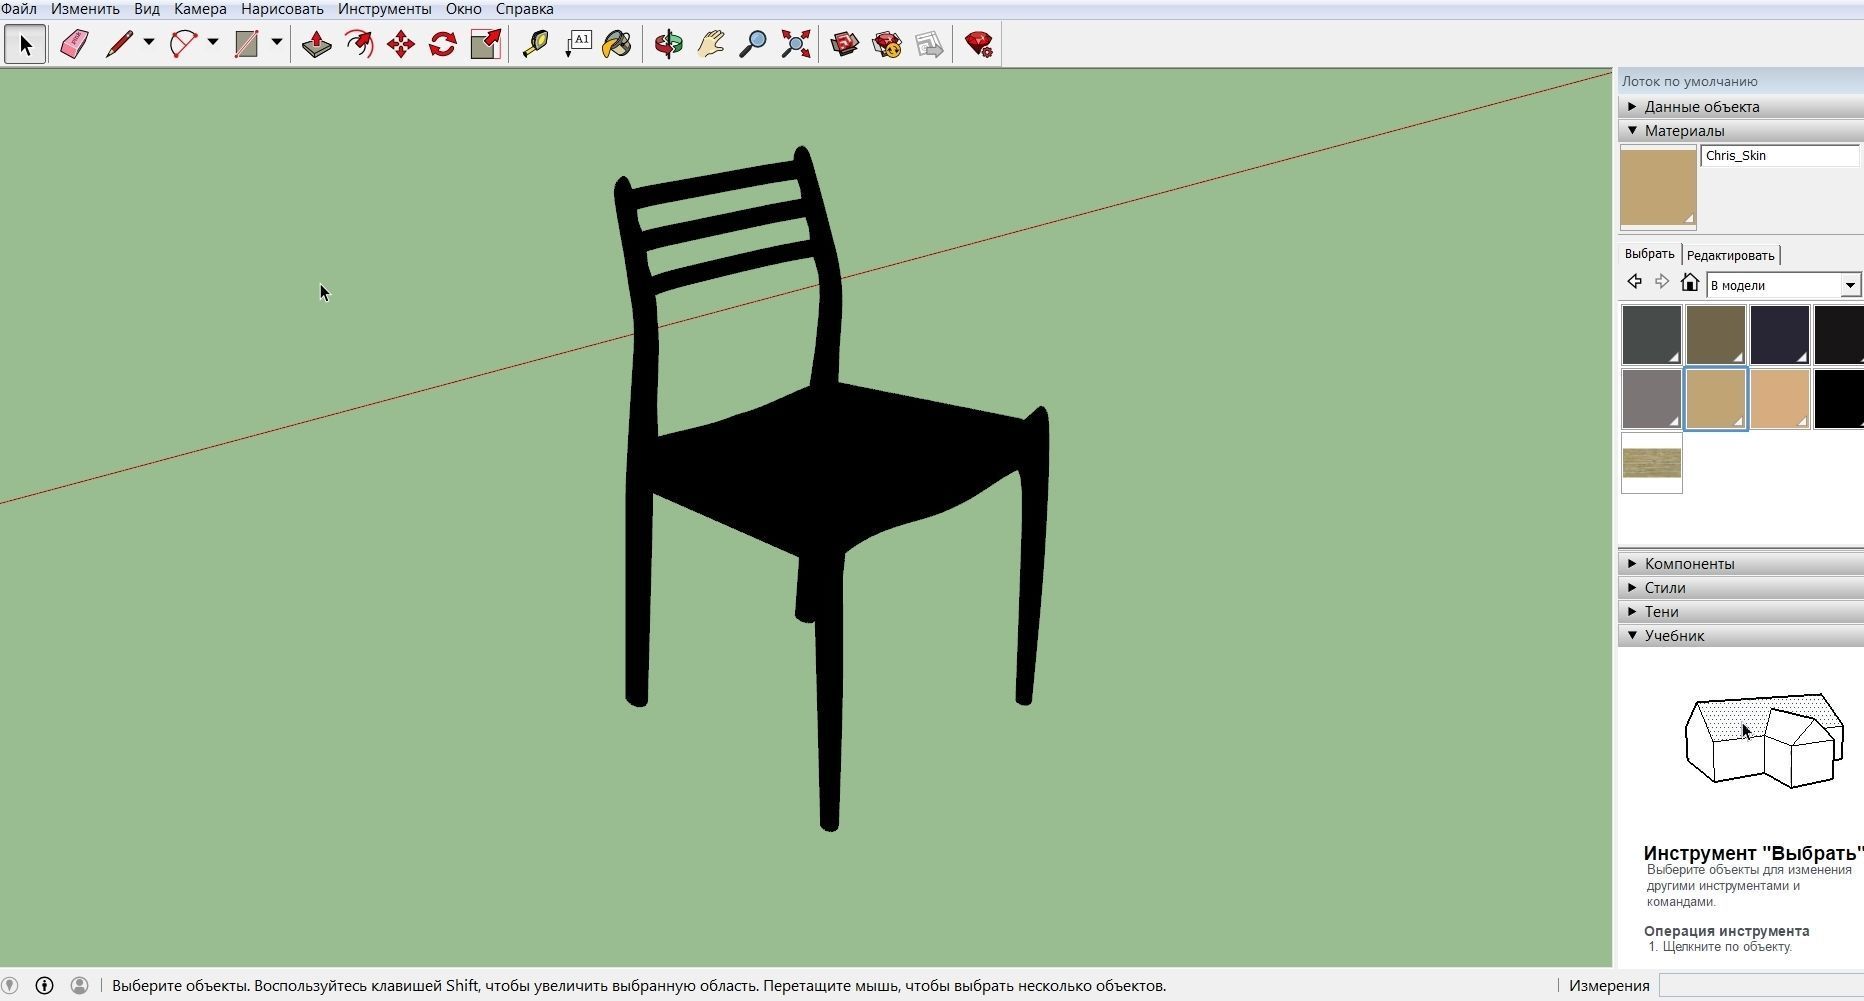Pick the dark gray-green material swatch
1864x1001 pixels.
[x=1651, y=335]
